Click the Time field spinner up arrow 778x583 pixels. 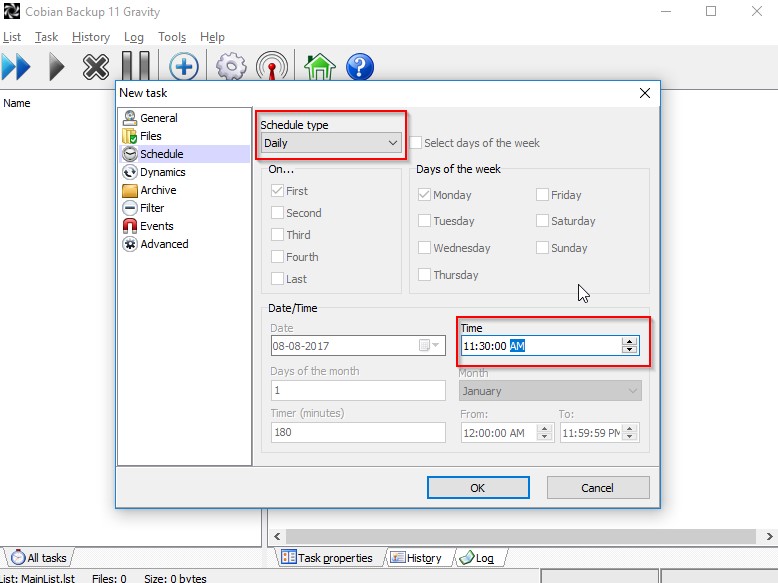629,341
